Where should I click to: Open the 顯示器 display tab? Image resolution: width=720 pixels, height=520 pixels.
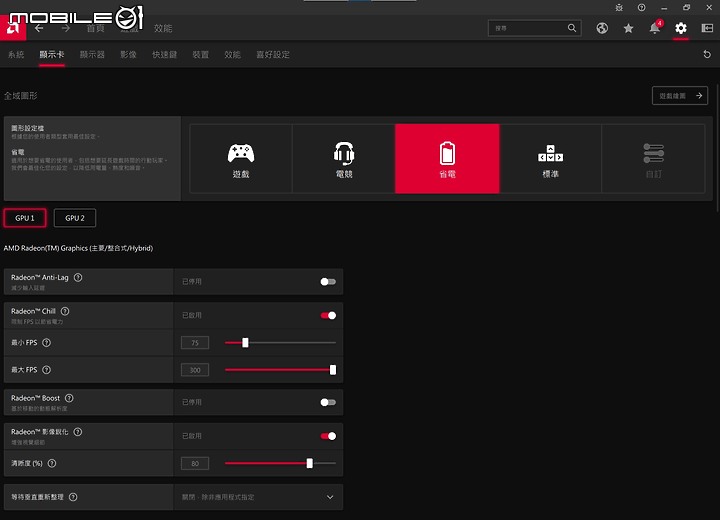[x=92, y=55]
